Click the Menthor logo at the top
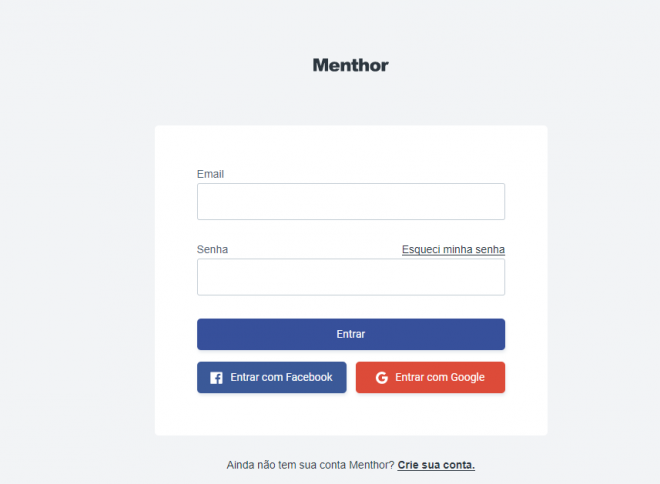The height and width of the screenshot is (484, 660). point(351,65)
